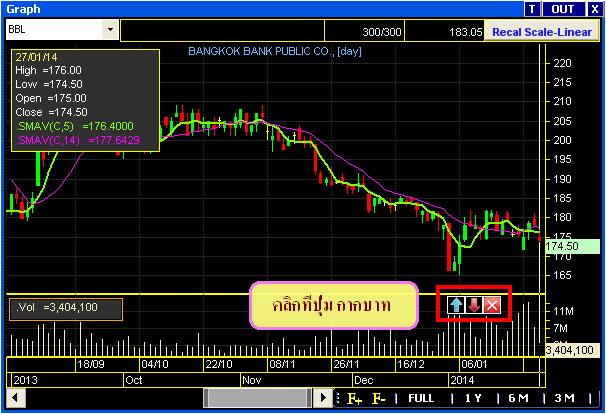Click the 300/300 bar count field
Screen dimensions: 606x414
coord(364,31)
